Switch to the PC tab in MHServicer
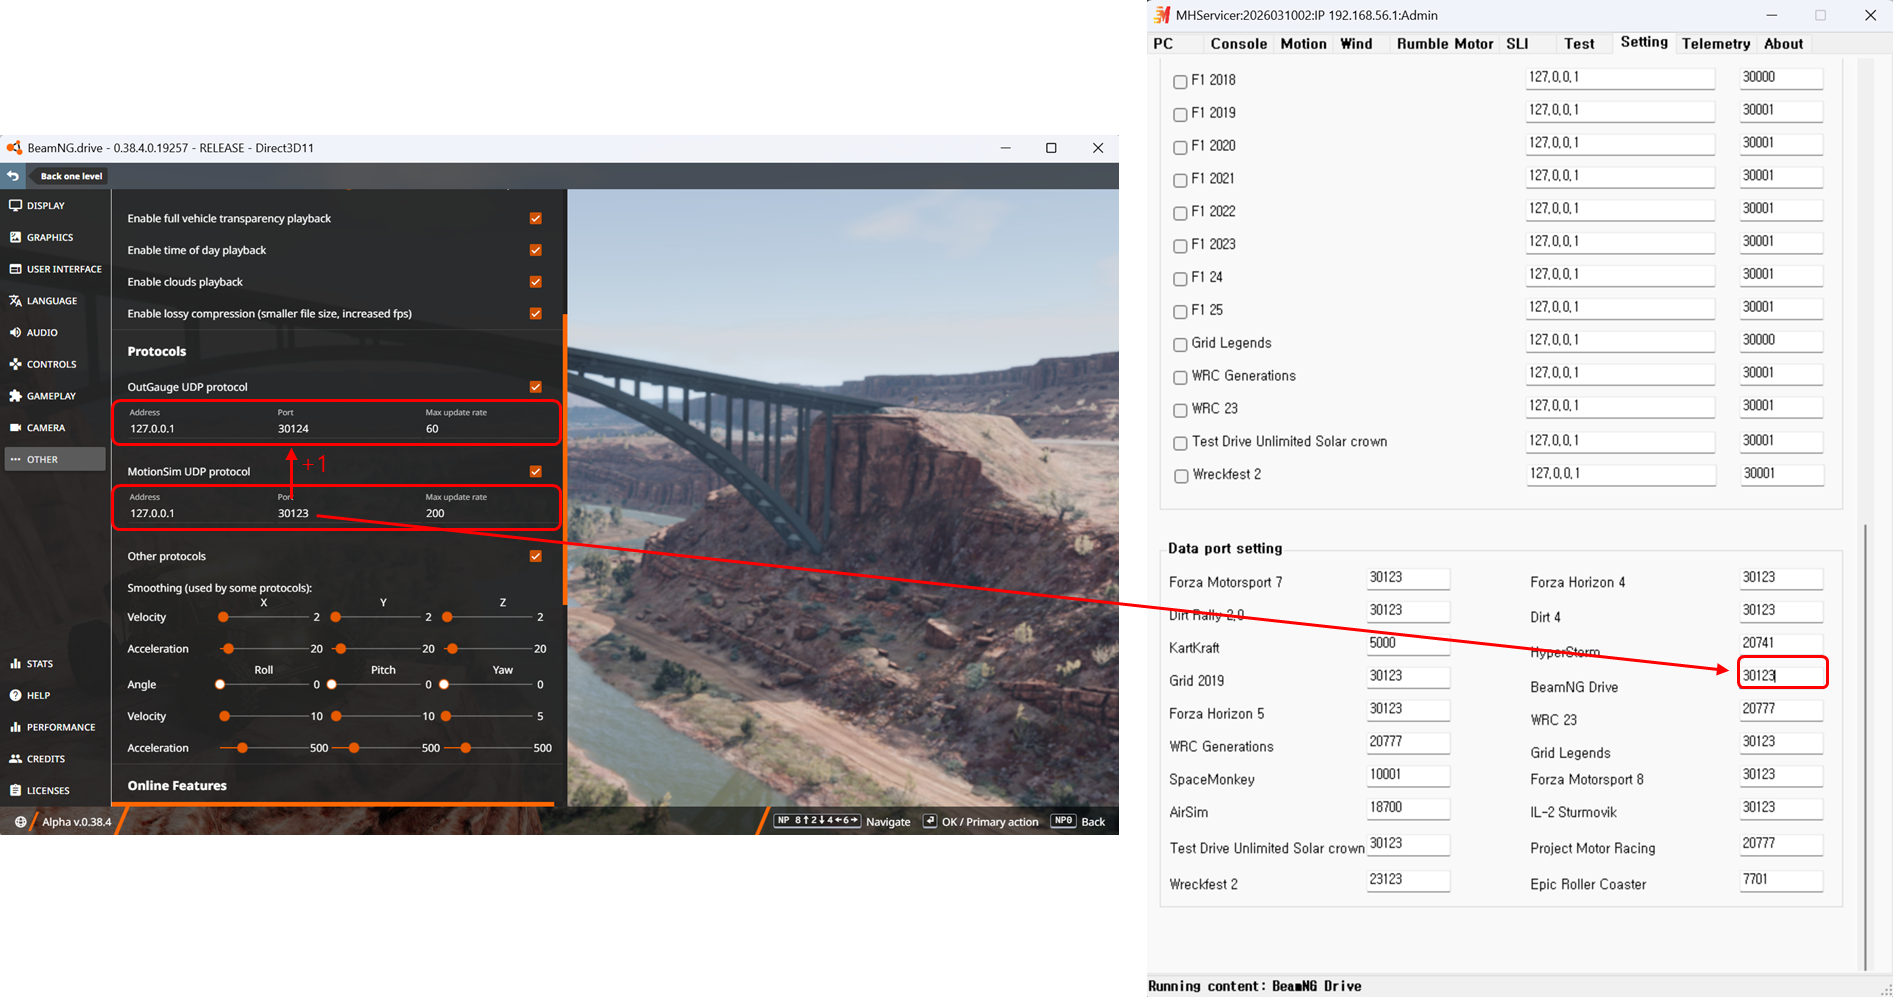The image size is (1893, 997). pyautogui.click(x=1163, y=44)
